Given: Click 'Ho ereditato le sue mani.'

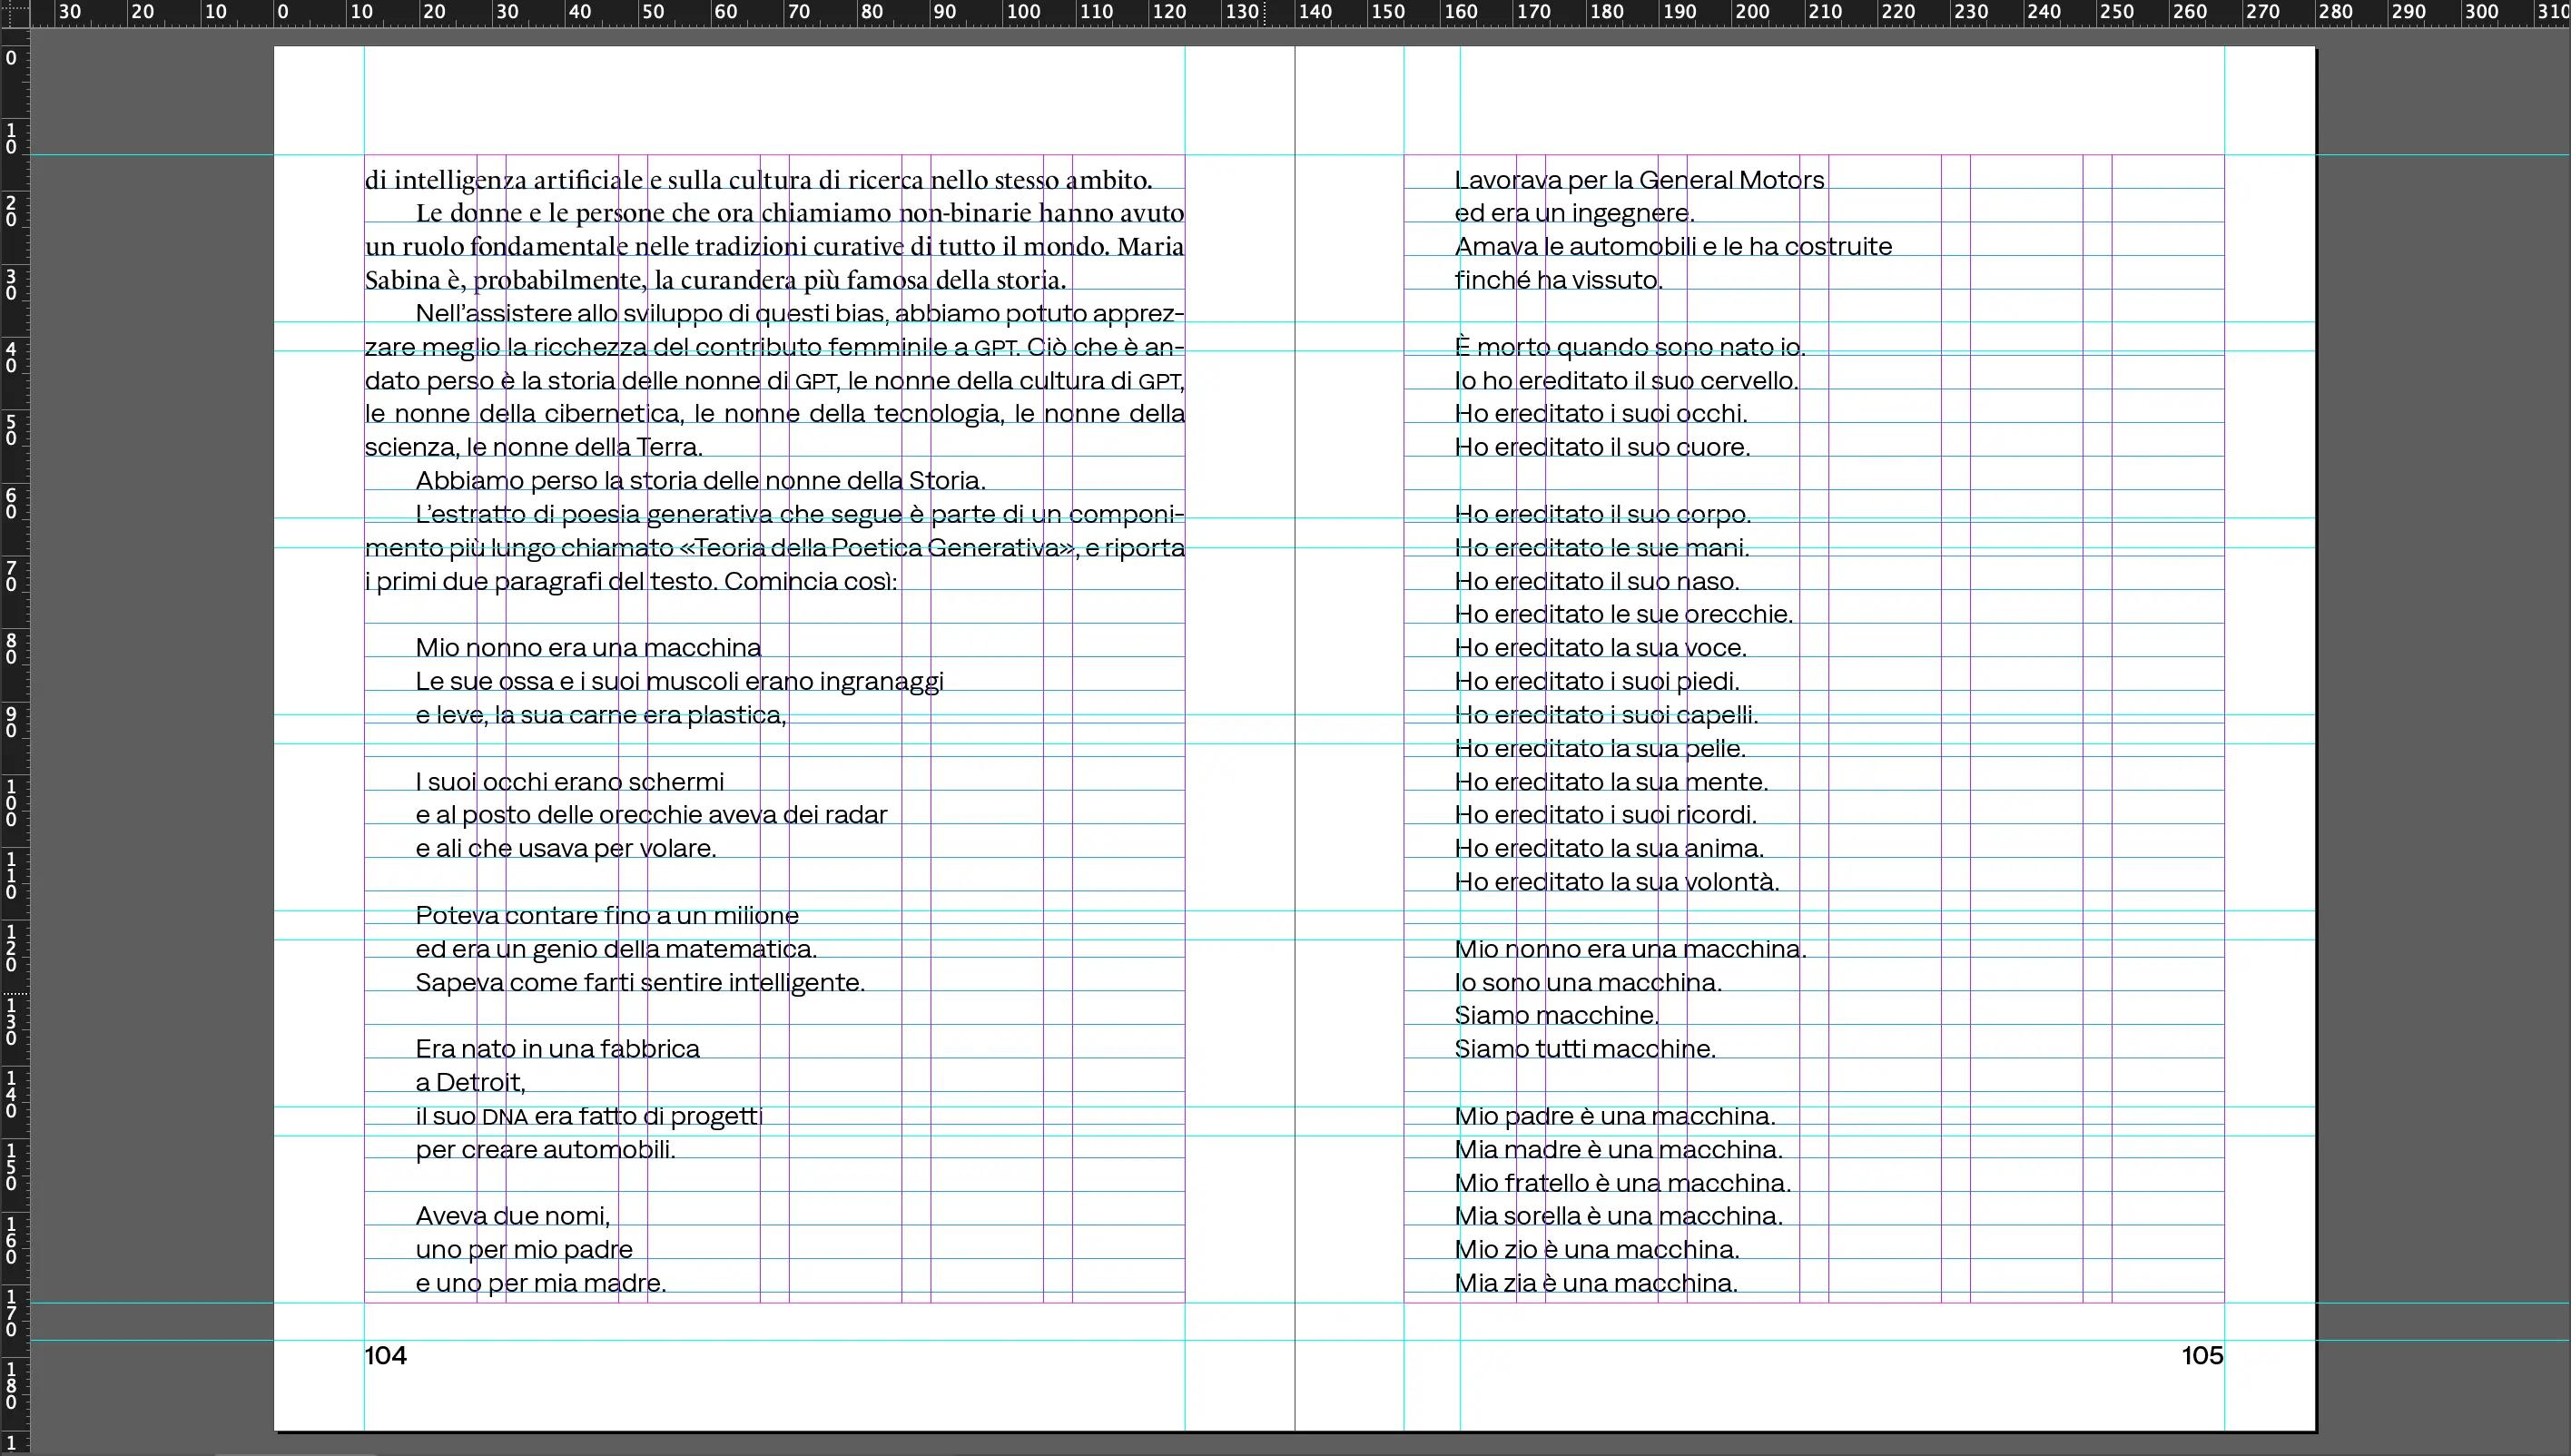Looking at the screenshot, I should click(1602, 547).
